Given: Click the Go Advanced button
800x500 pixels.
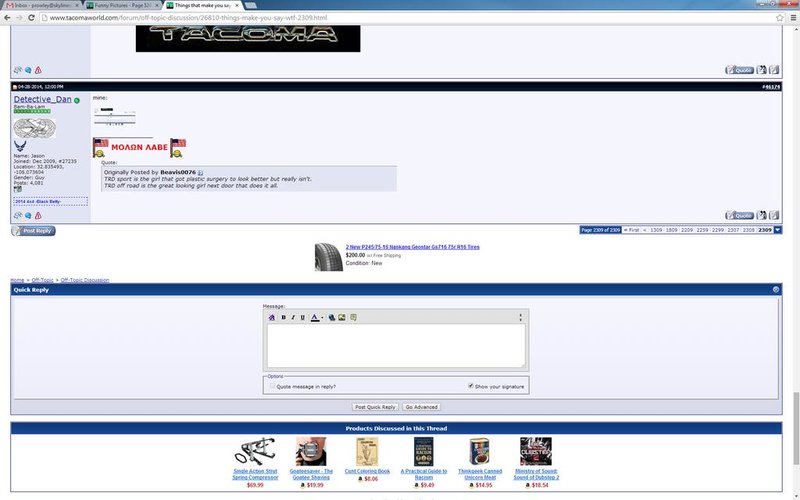Looking at the screenshot, I should [x=421, y=407].
